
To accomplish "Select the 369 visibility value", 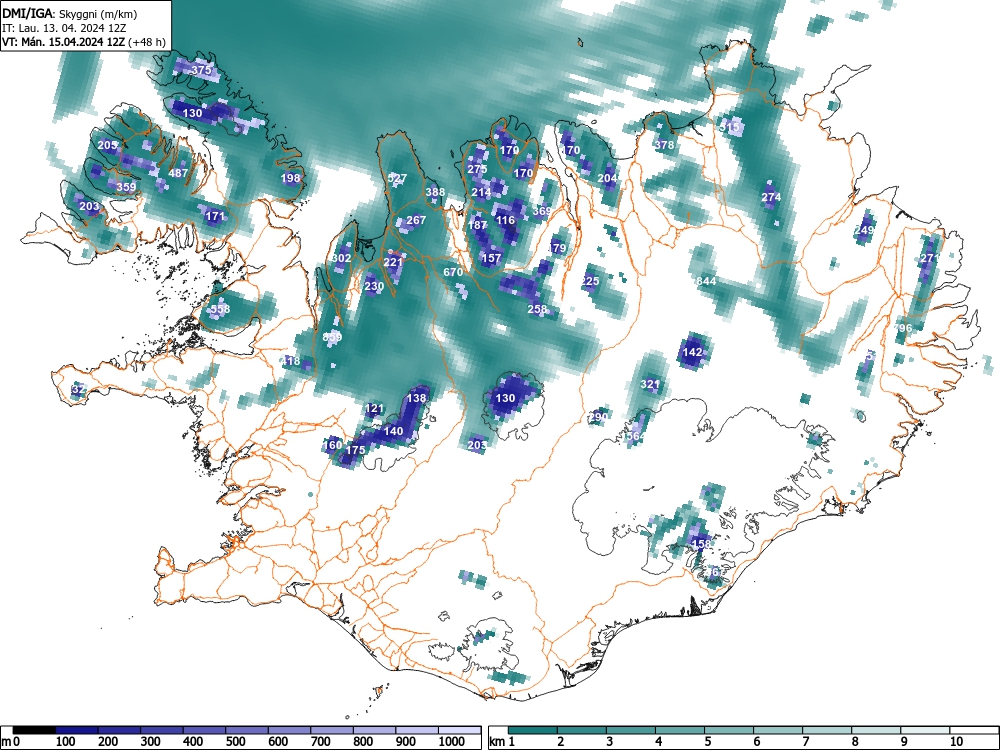I will [x=541, y=211].
